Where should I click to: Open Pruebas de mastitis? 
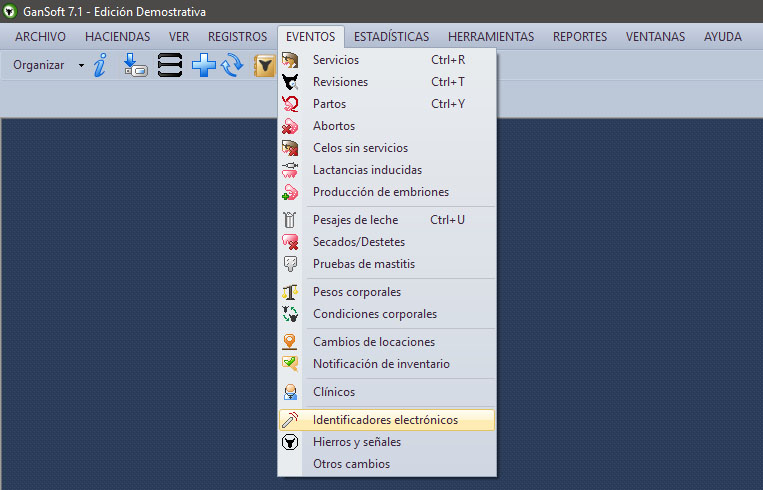pos(387,264)
